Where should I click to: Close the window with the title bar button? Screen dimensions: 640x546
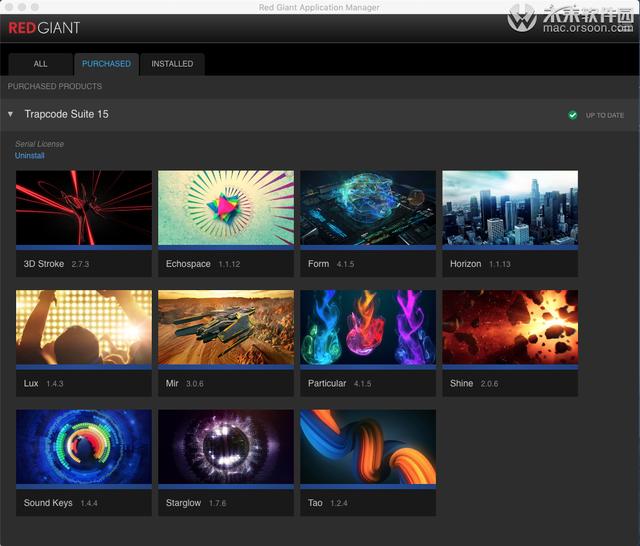(9, 7)
